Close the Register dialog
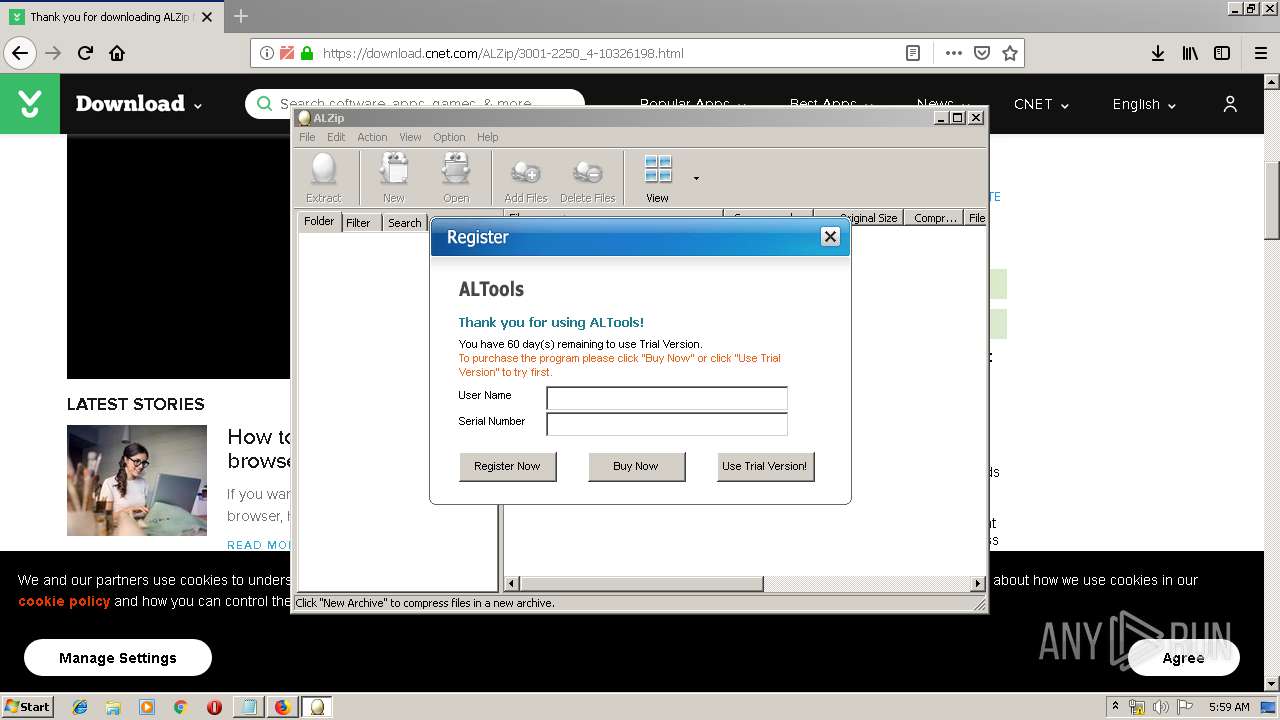This screenshot has width=1280, height=720. click(x=830, y=237)
